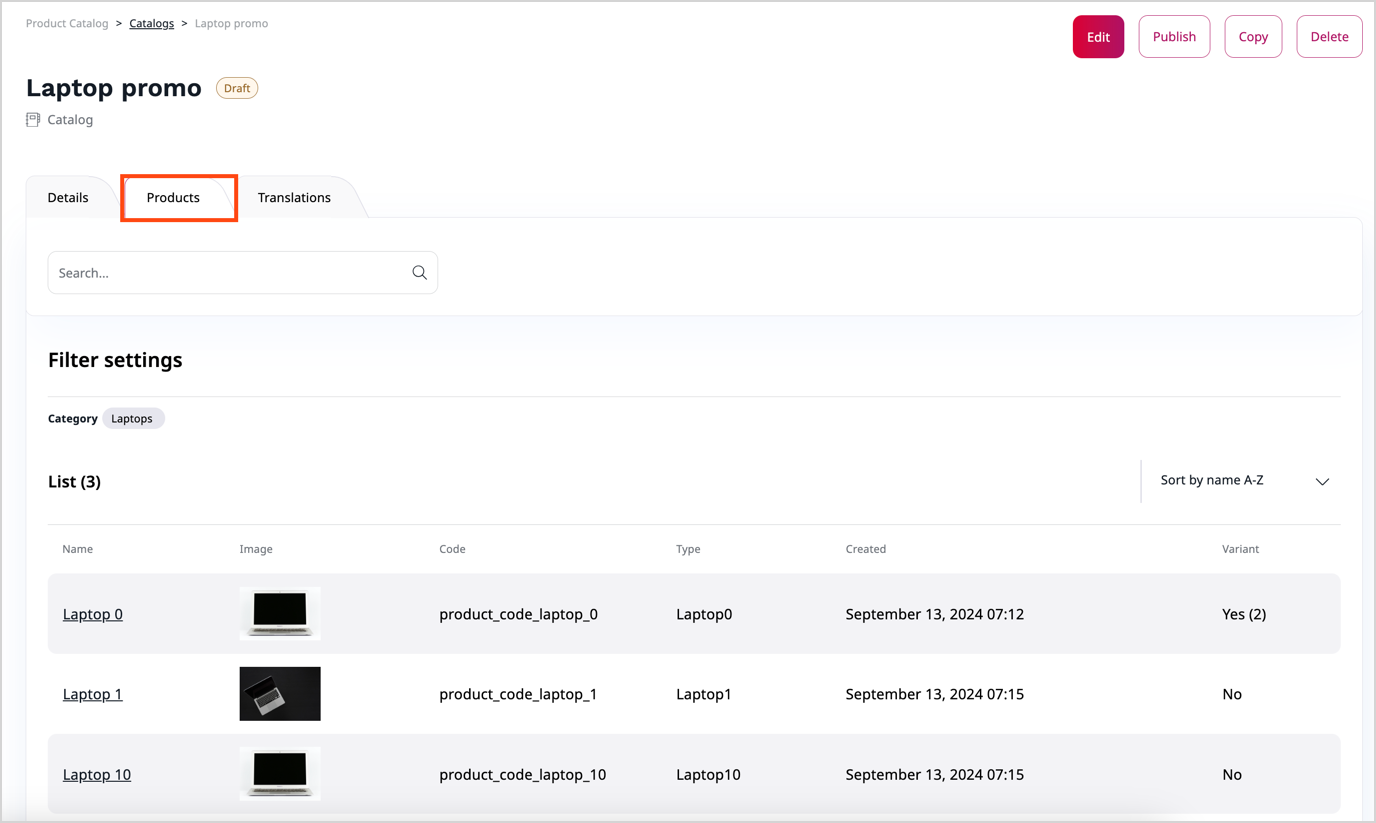Click the Edit button
The image size is (1376, 823).
coord(1098,37)
